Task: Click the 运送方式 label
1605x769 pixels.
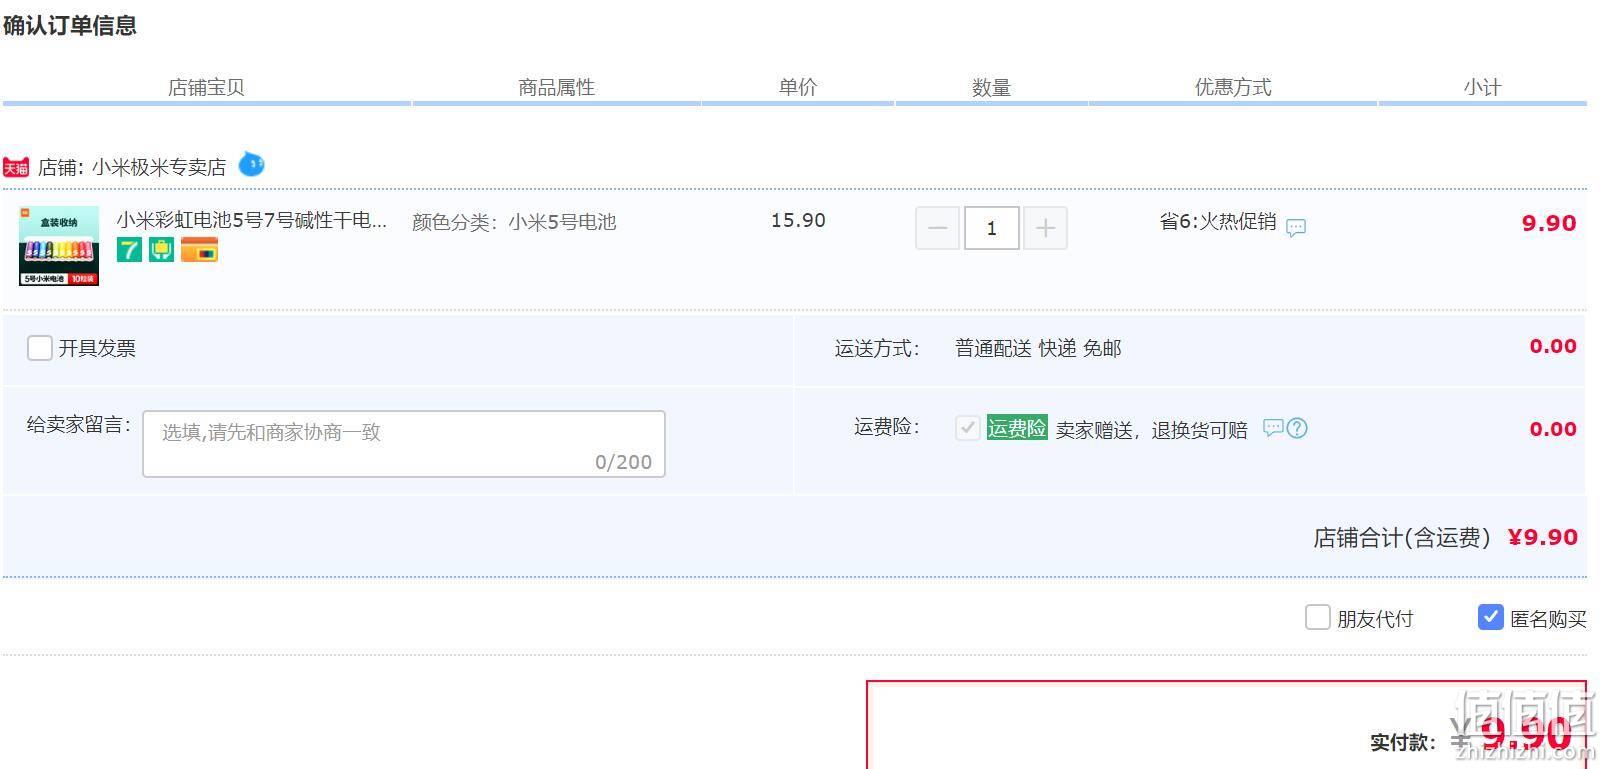Action: point(877,348)
